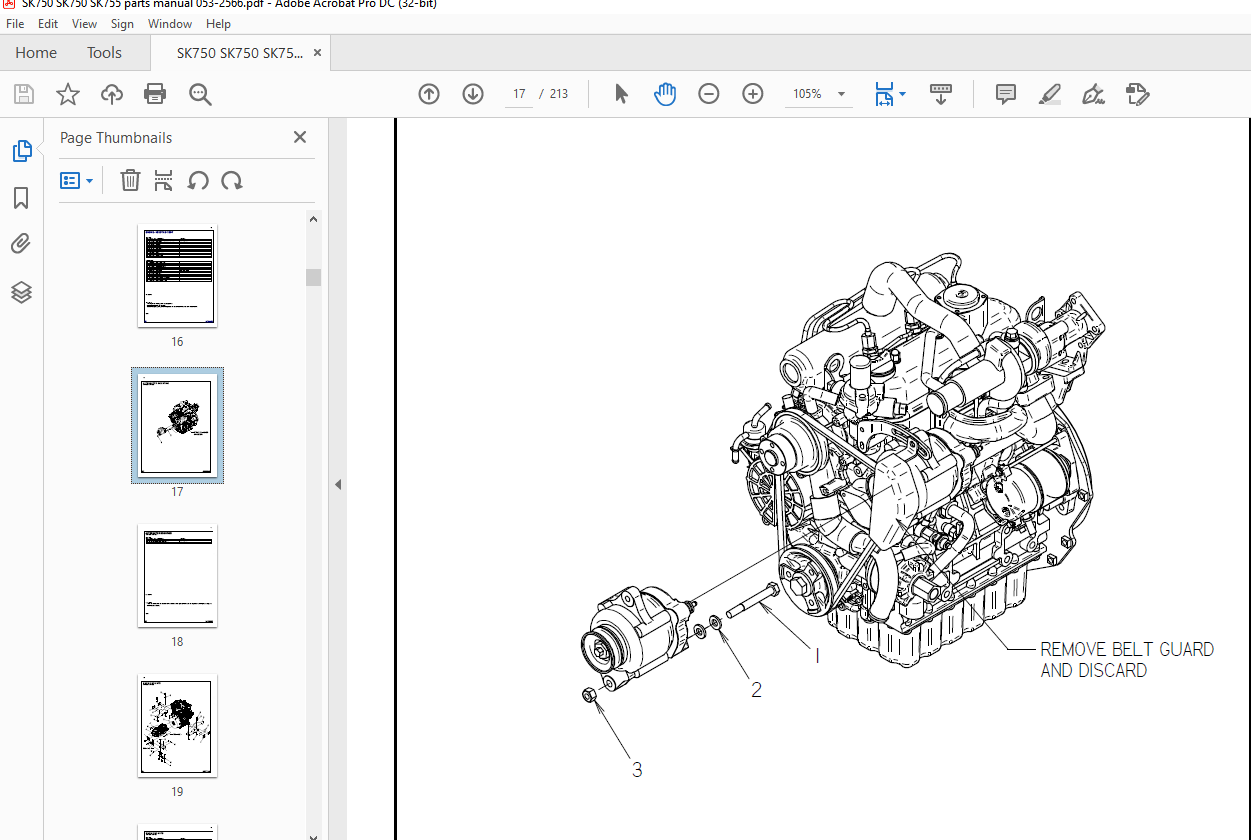Viewport: 1251px width, 840px height.
Task: Select the page 19 thumbnail
Action: (177, 726)
